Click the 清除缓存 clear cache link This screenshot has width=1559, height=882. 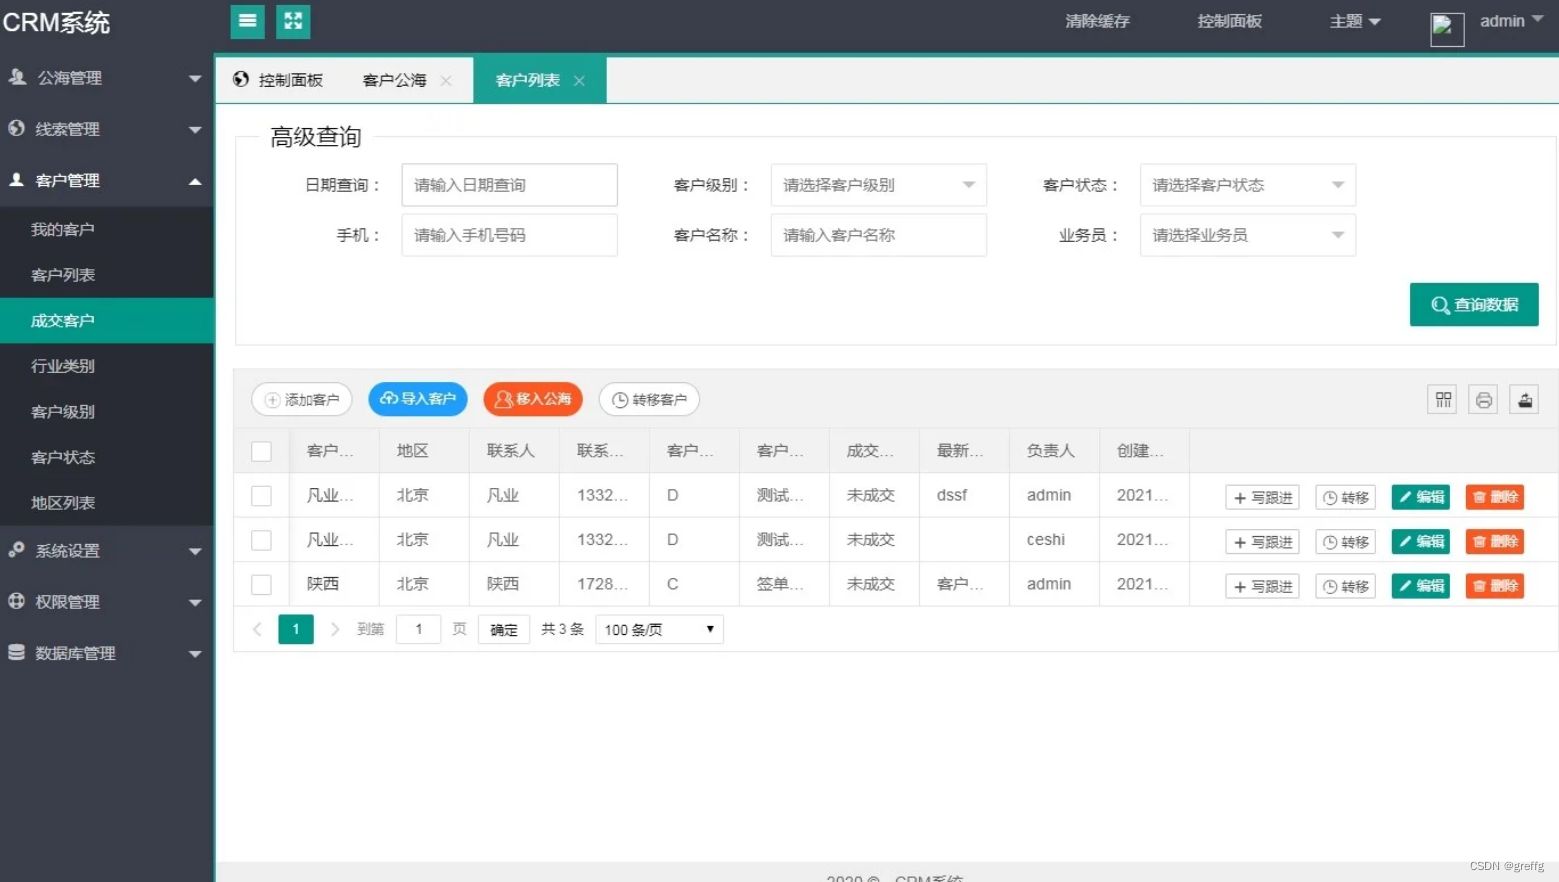[1096, 21]
